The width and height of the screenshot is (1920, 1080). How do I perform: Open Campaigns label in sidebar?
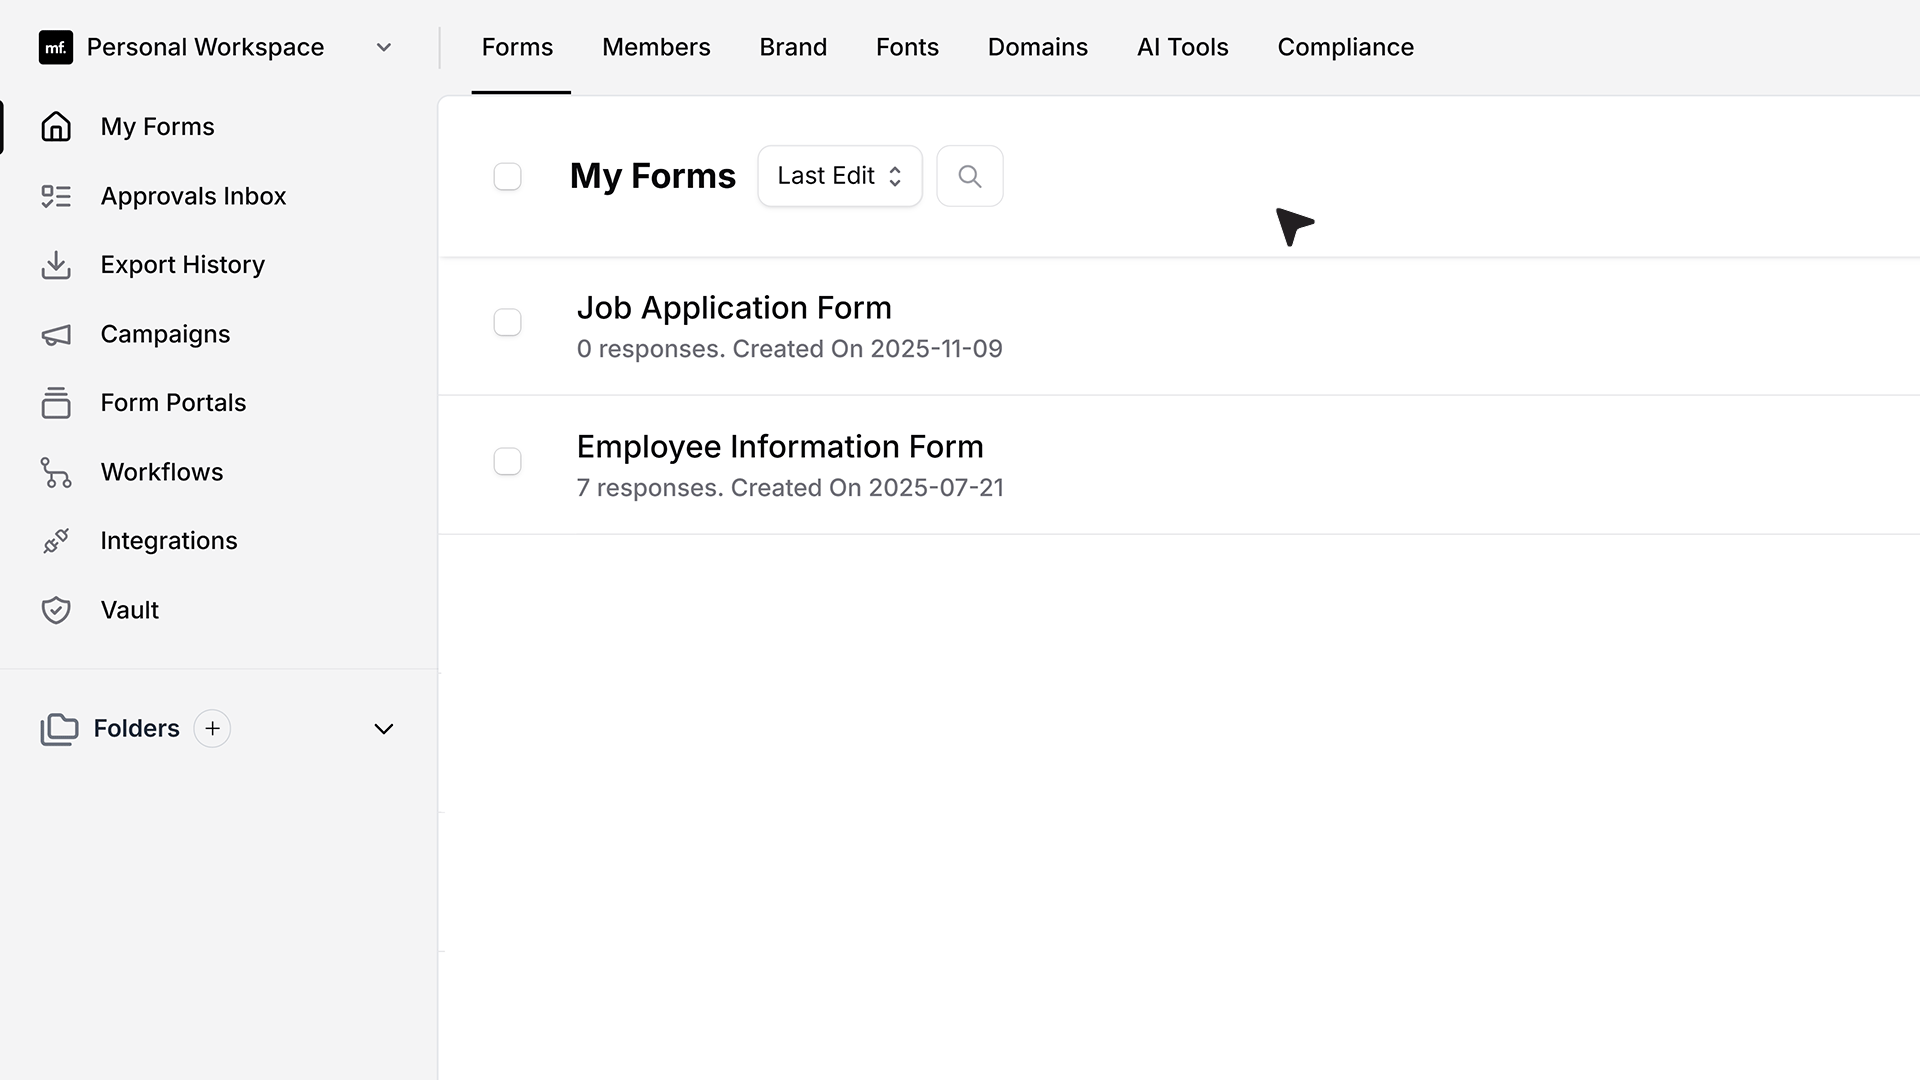tap(165, 334)
